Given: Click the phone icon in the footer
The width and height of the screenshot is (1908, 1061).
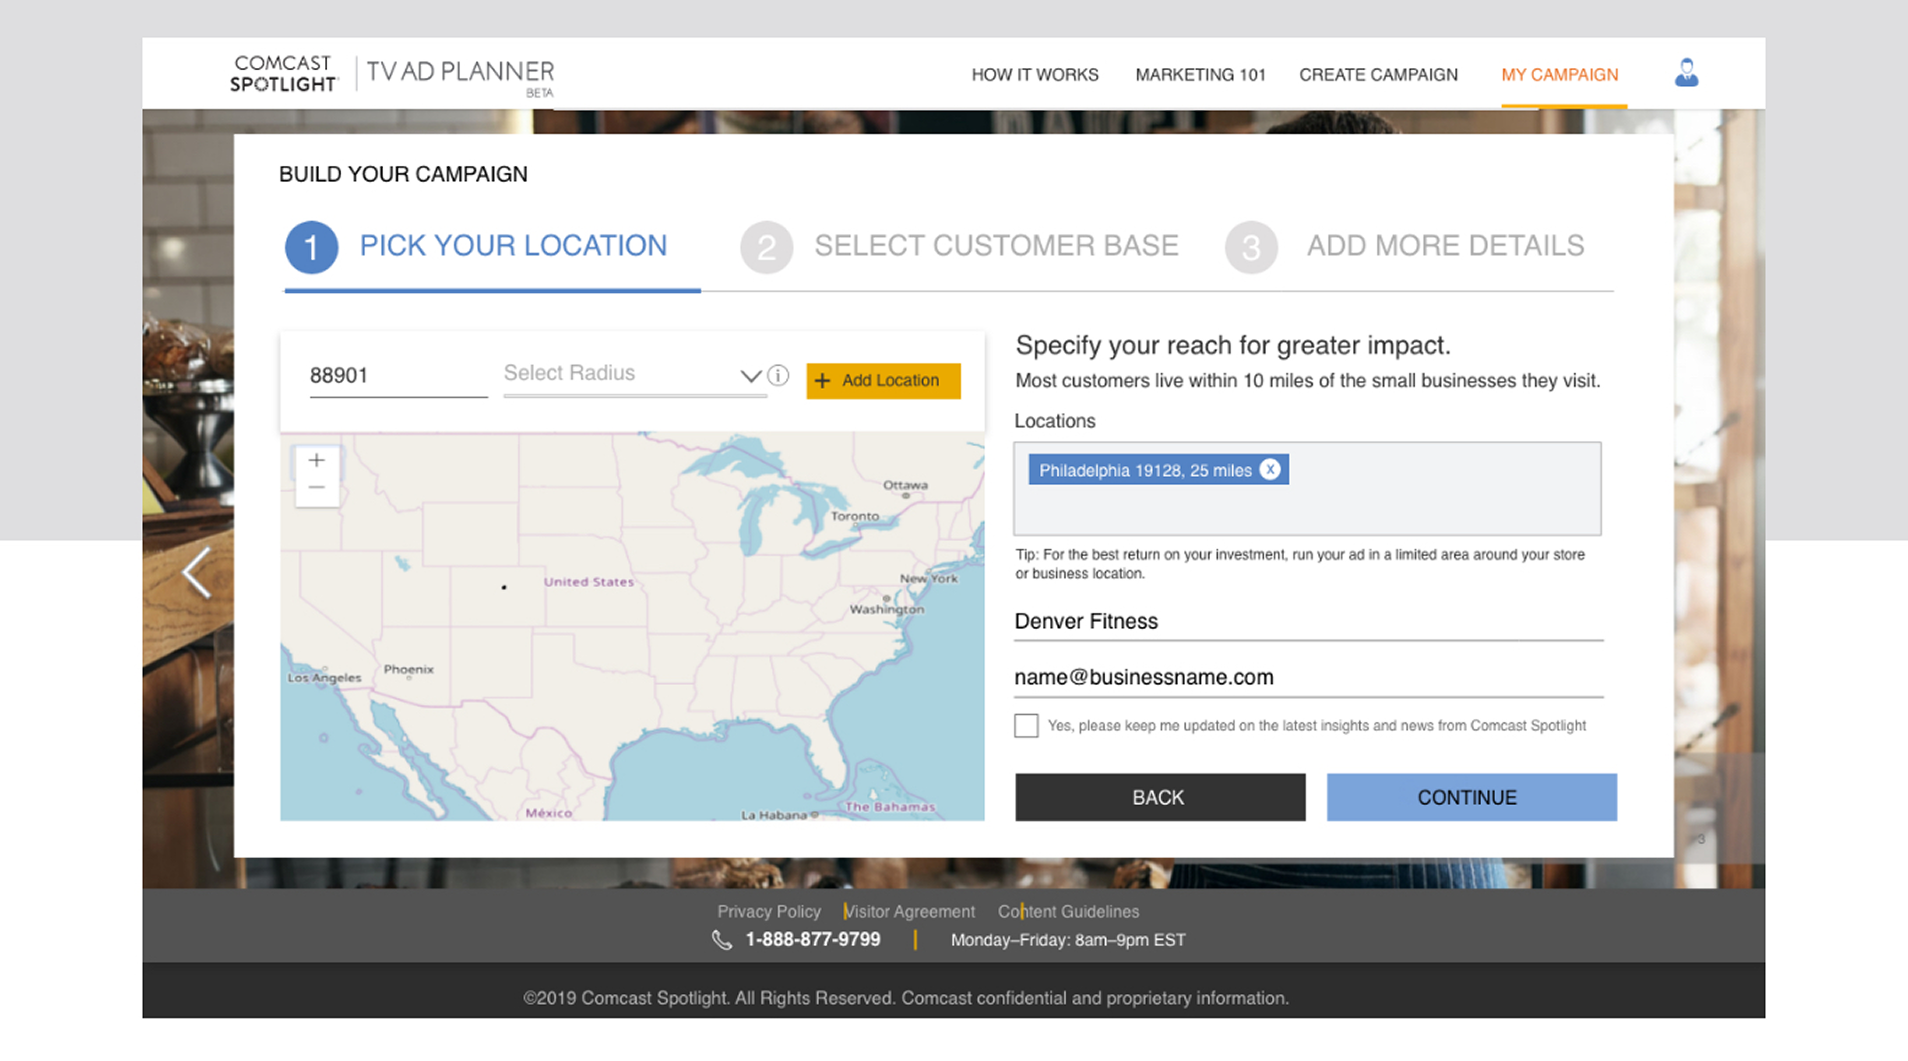Looking at the screenshot, I should 722,940.
